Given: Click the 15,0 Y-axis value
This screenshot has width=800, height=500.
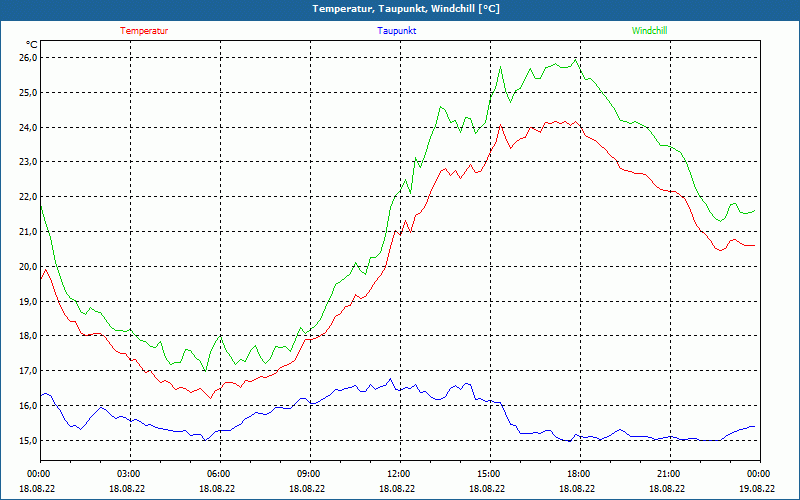Looking at the screenshot, I should click(x=29, y=440).
